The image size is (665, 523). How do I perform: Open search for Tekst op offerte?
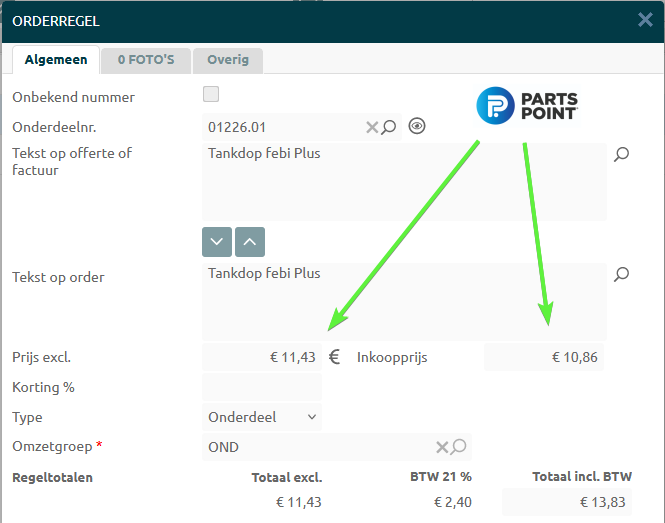point(621,154)
